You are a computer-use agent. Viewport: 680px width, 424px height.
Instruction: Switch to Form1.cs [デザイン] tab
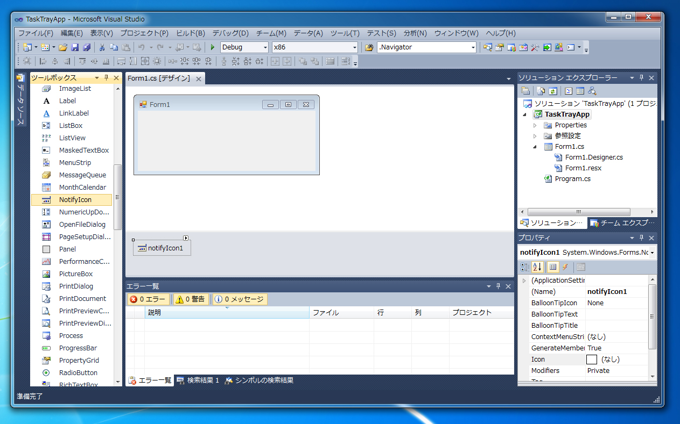[x=159, y=78]
